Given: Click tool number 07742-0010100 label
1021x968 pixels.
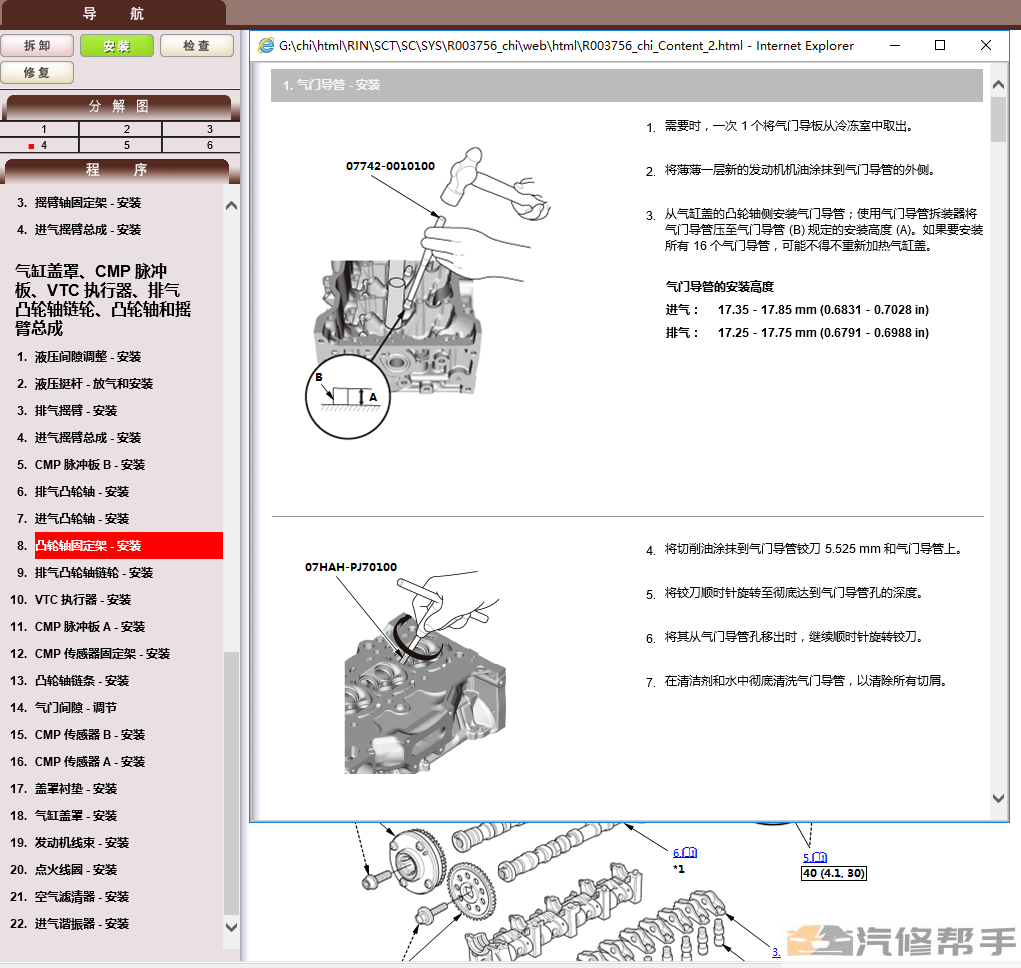Looking at the screenshot, I should (x=390, y=166).
